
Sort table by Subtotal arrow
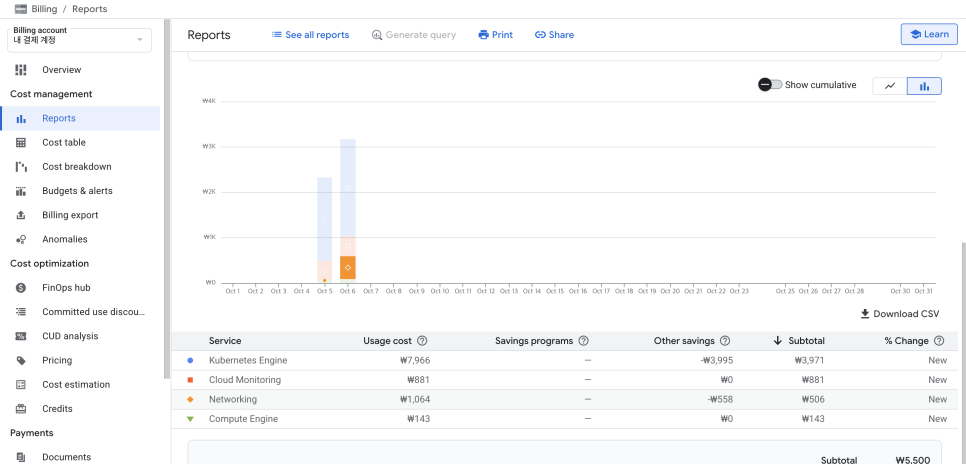[x=777, y=341]
